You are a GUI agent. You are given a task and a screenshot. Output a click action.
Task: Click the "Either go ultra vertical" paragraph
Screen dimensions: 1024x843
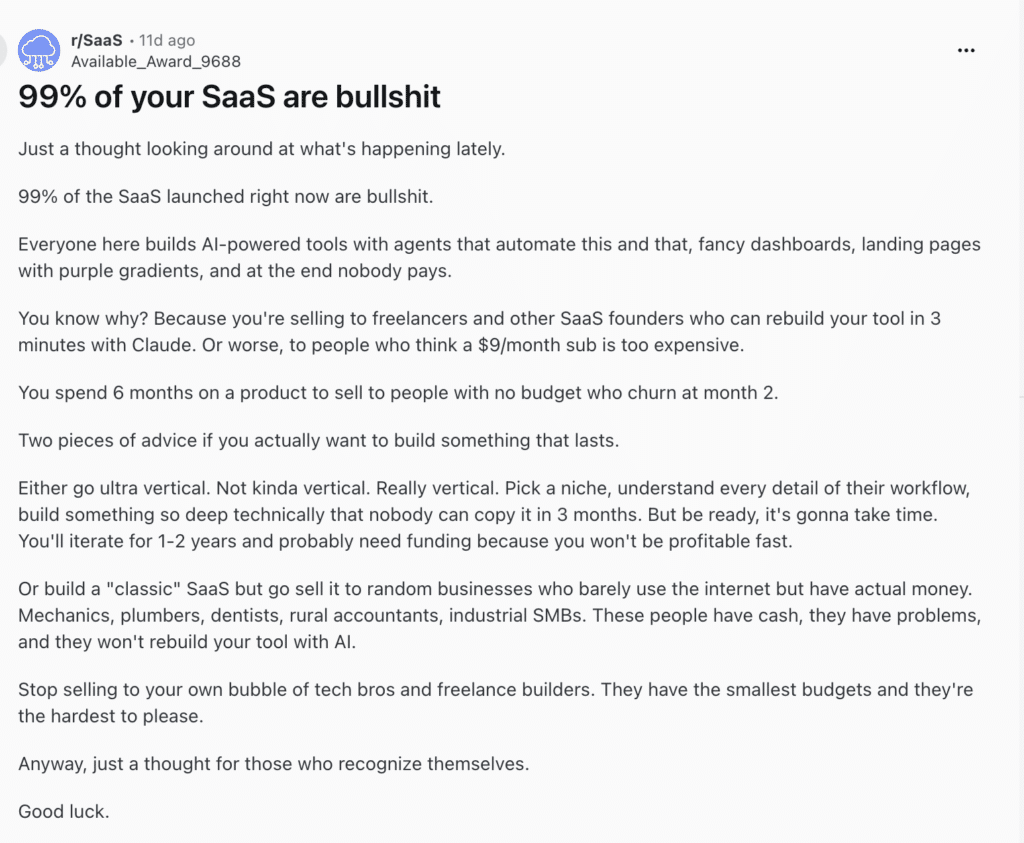click(494, 515)
